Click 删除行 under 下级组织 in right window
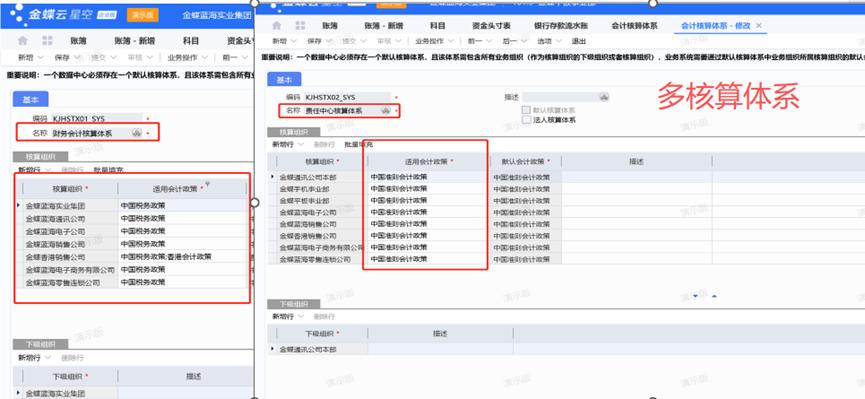Image resolution: width=865 pixels, height=399 pixels. (x=323, y=317)
